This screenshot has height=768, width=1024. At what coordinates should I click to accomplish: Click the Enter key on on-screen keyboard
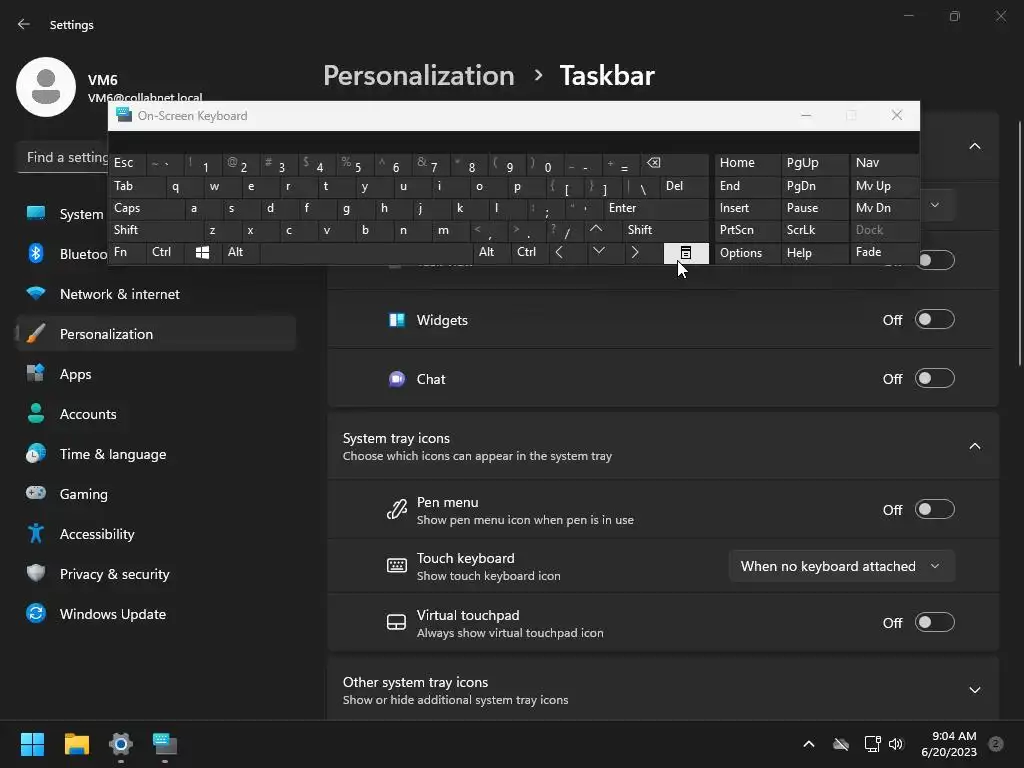pyautogui.click(x=656, y=208)
